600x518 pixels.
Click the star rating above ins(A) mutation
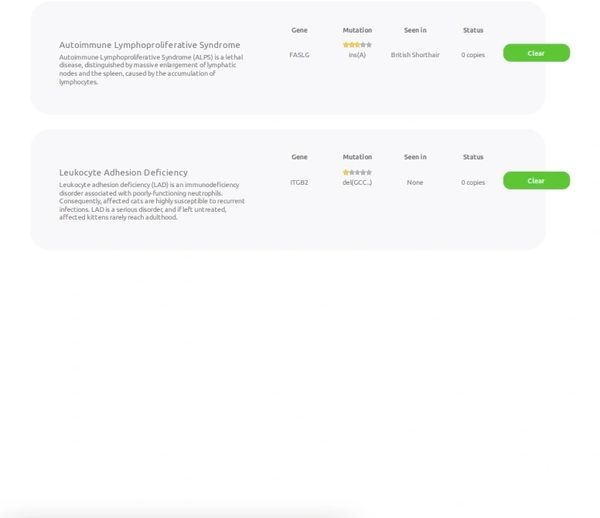[357, 45]
